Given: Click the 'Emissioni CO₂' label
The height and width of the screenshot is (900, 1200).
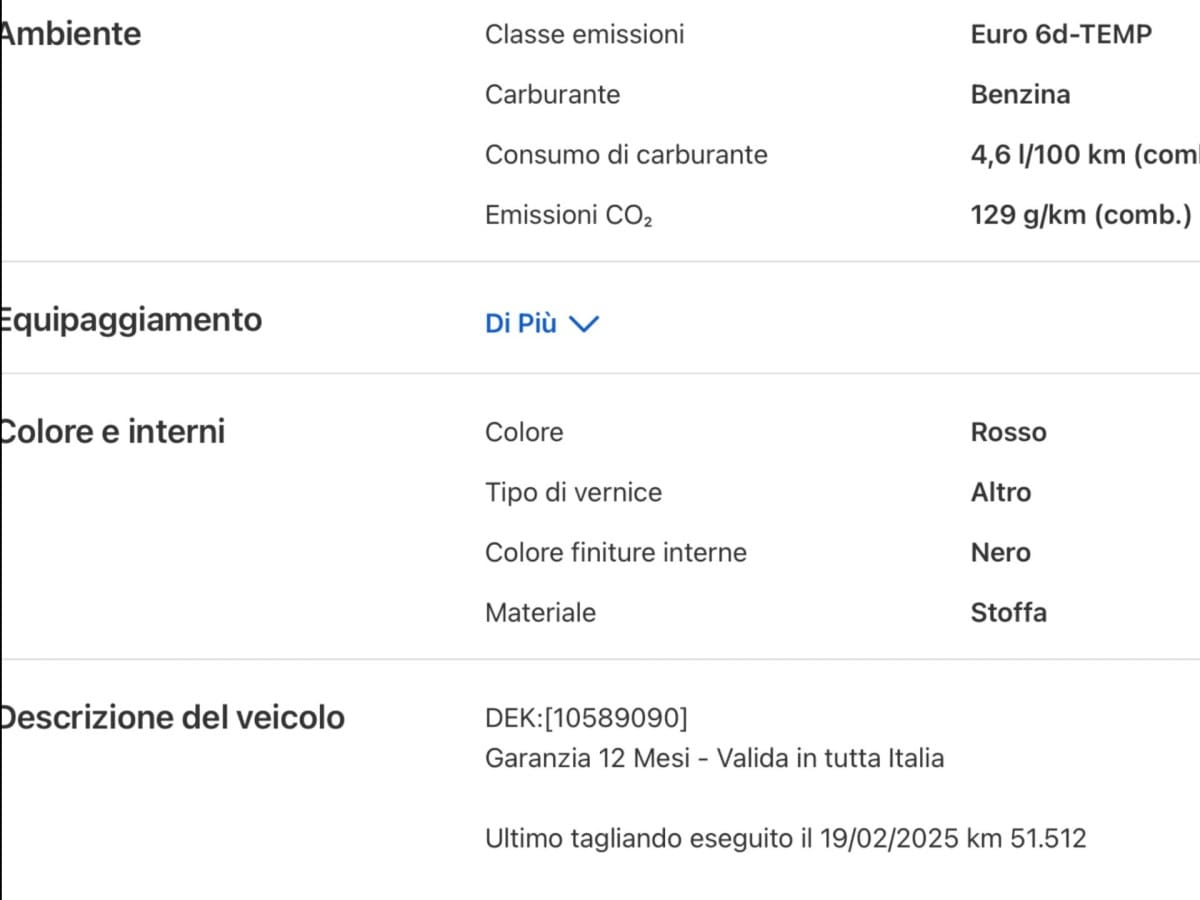Looking at the screenshot, I should tap(567, 214).
